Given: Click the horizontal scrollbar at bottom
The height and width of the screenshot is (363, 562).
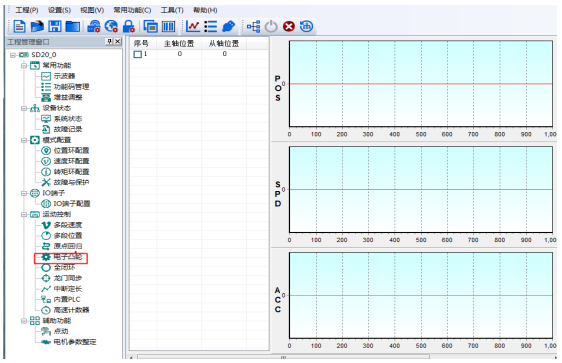Looking at the screenshot, I should [283, 357].
